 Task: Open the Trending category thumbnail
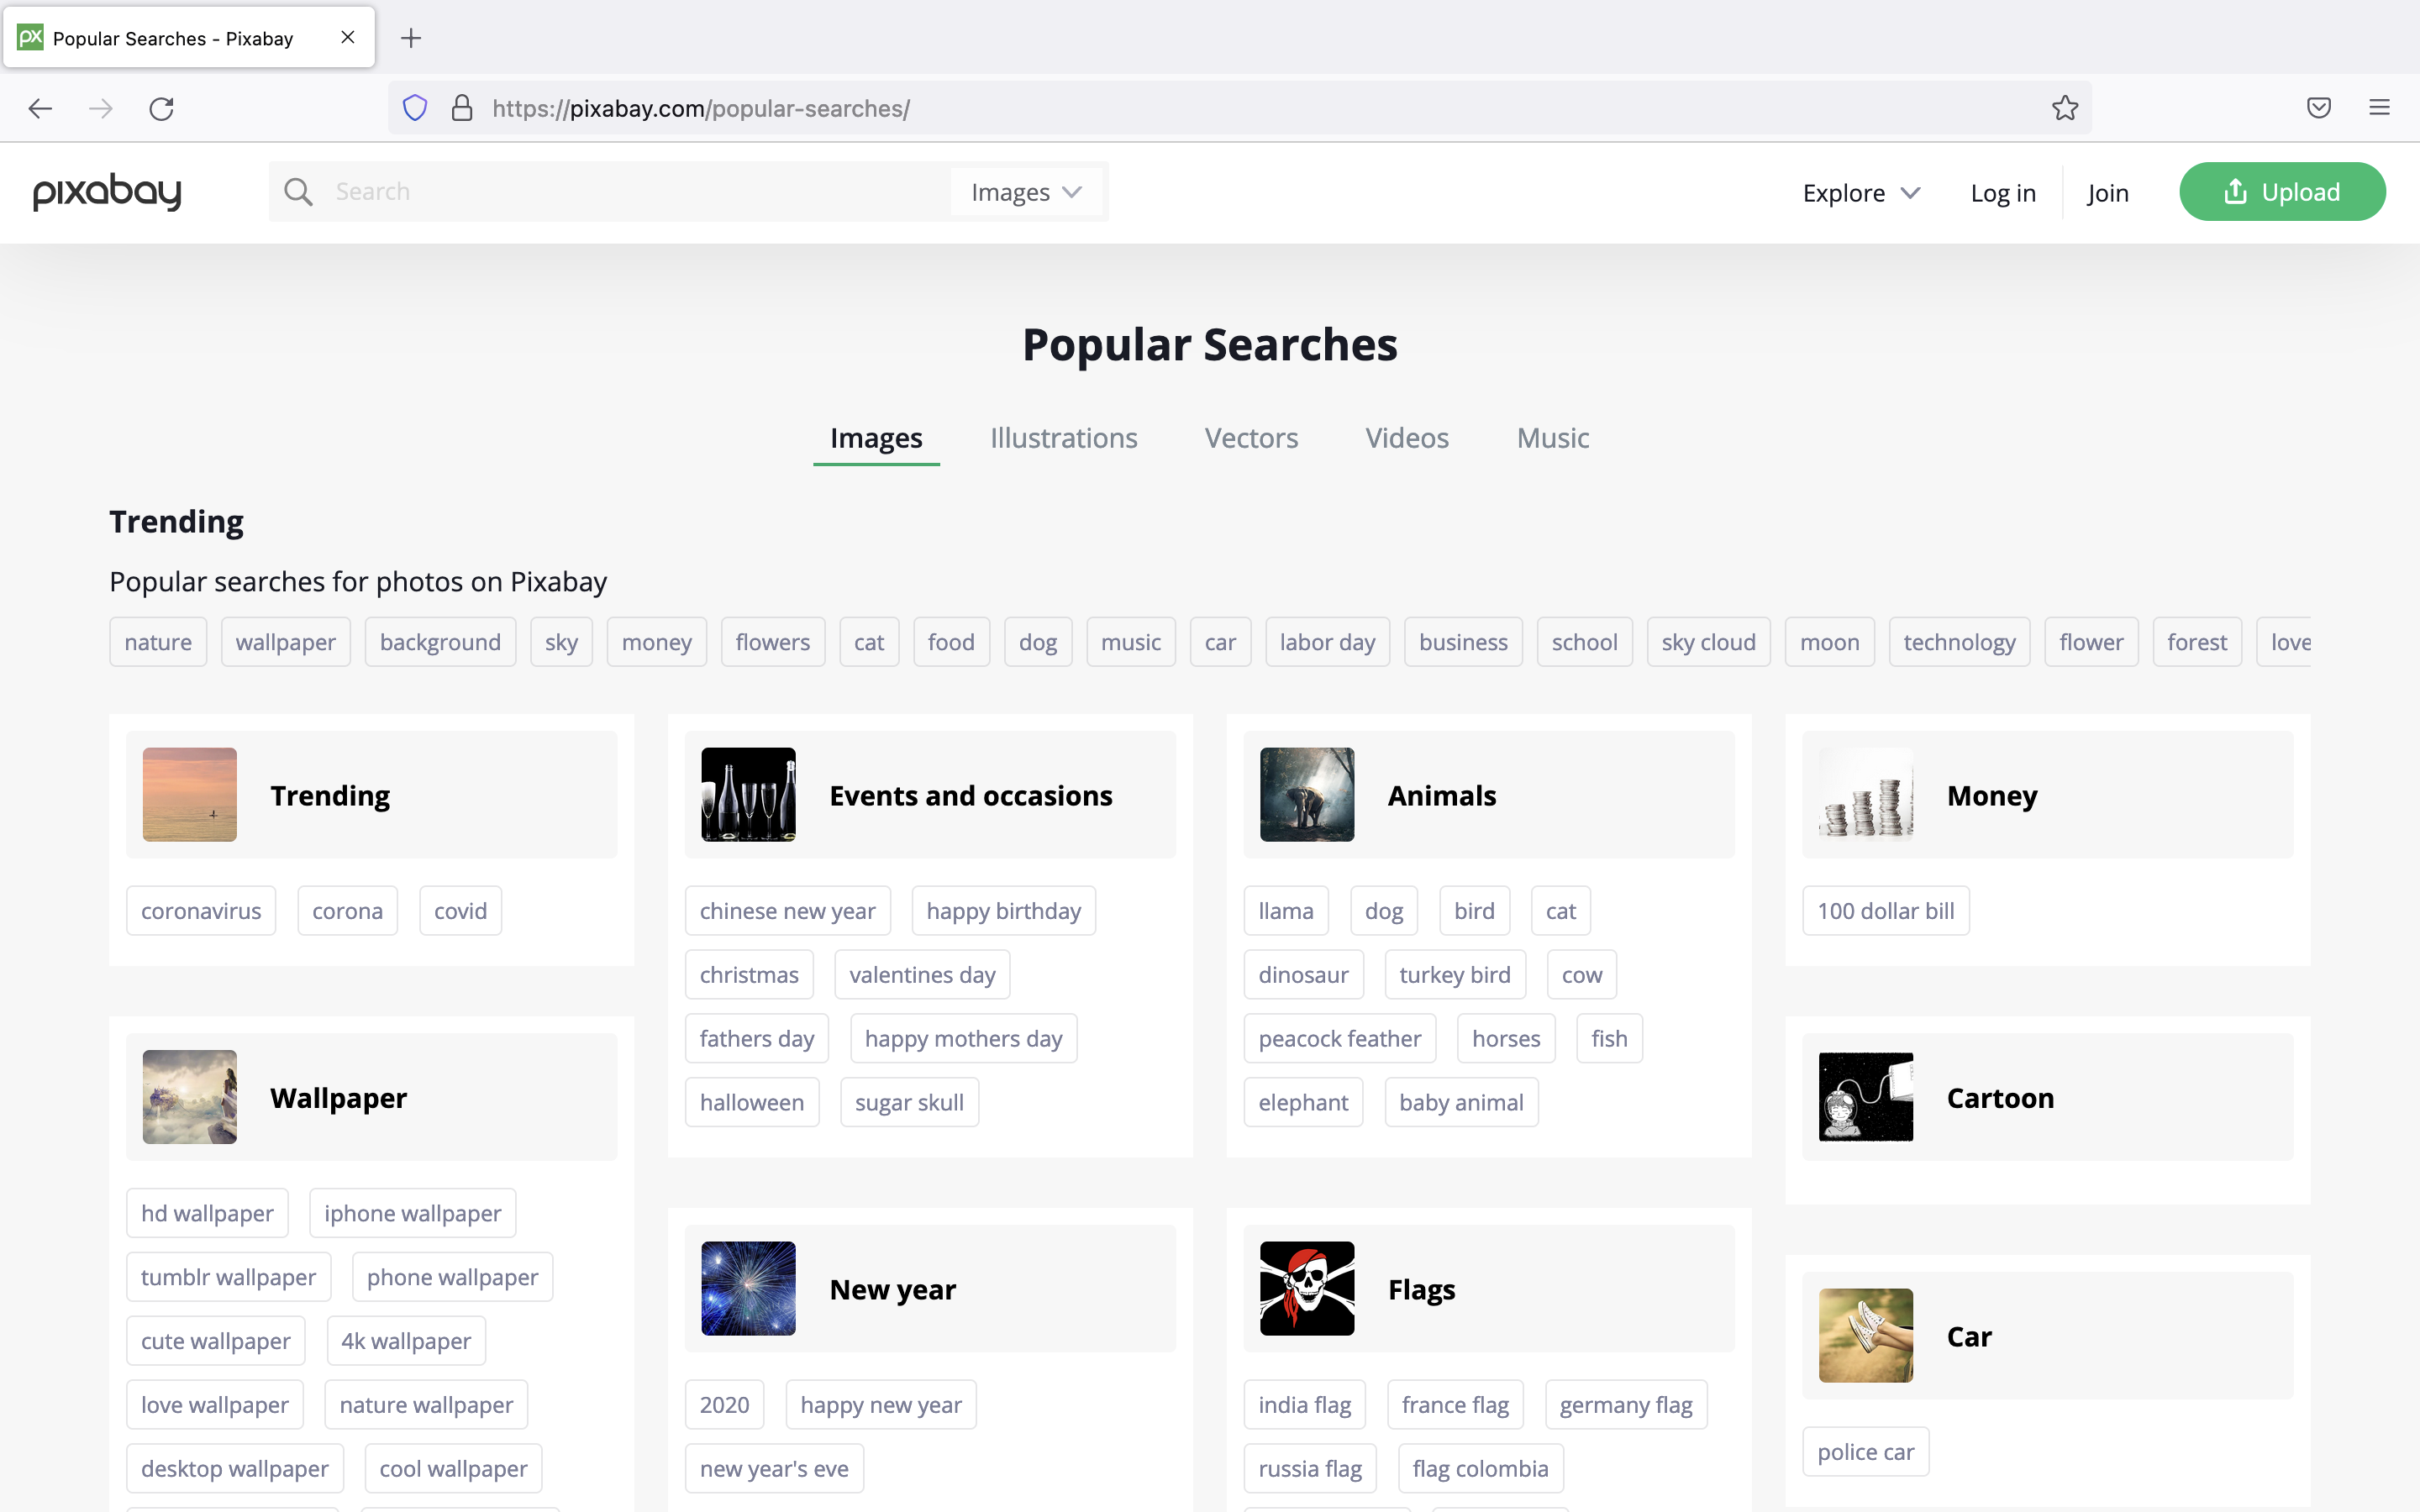tap(190, 794)
